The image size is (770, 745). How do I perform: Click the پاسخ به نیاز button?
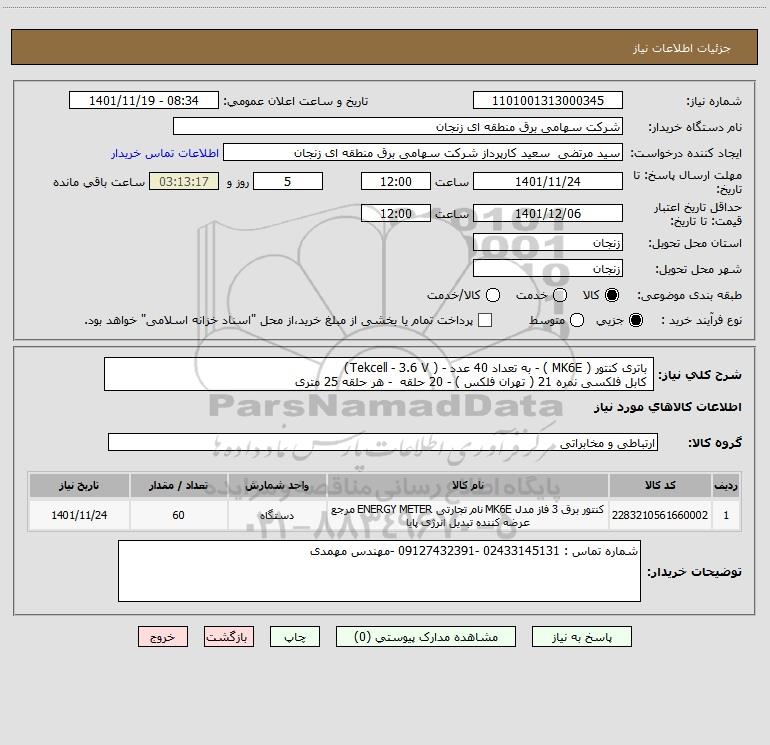click(x=581, y=637)
